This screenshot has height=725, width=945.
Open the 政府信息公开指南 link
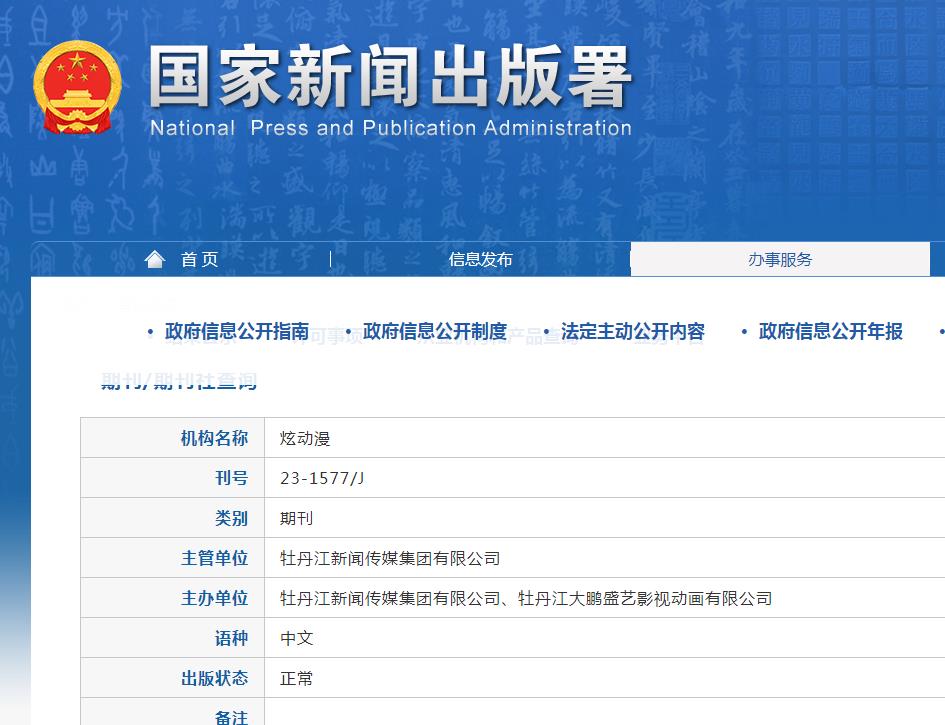235,332
